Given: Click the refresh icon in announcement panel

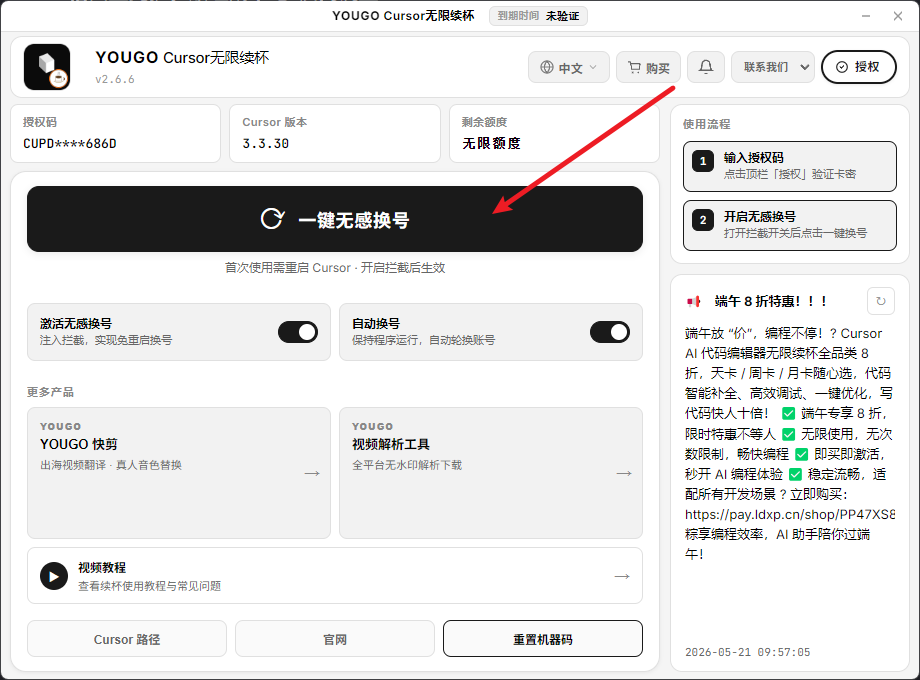Looking at the screenshot, I should [x=881, y=301].
